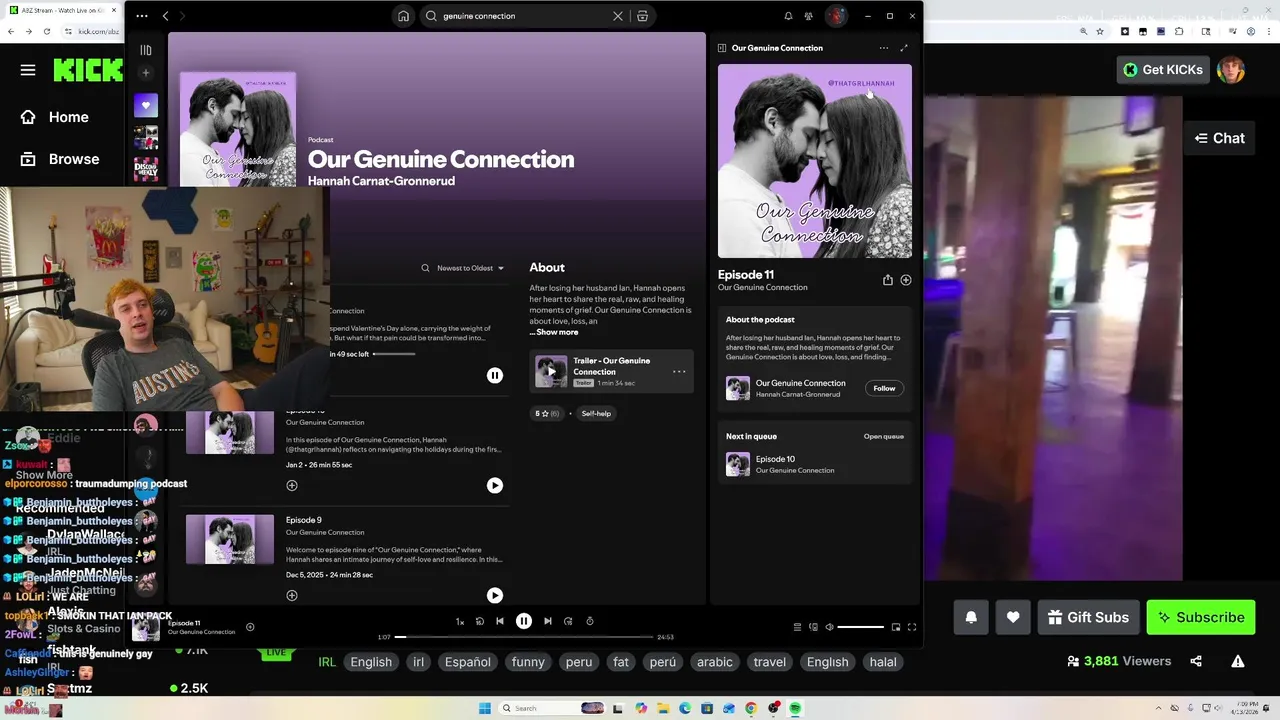Skip forward 15 seconds
1280x720 pixels.
pyautogui.click(x=568, y=621)
